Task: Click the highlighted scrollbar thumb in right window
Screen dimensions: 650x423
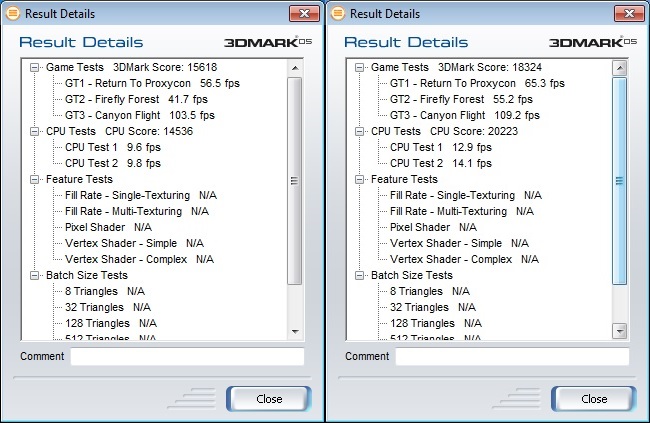Action: [x=620, y=181]
